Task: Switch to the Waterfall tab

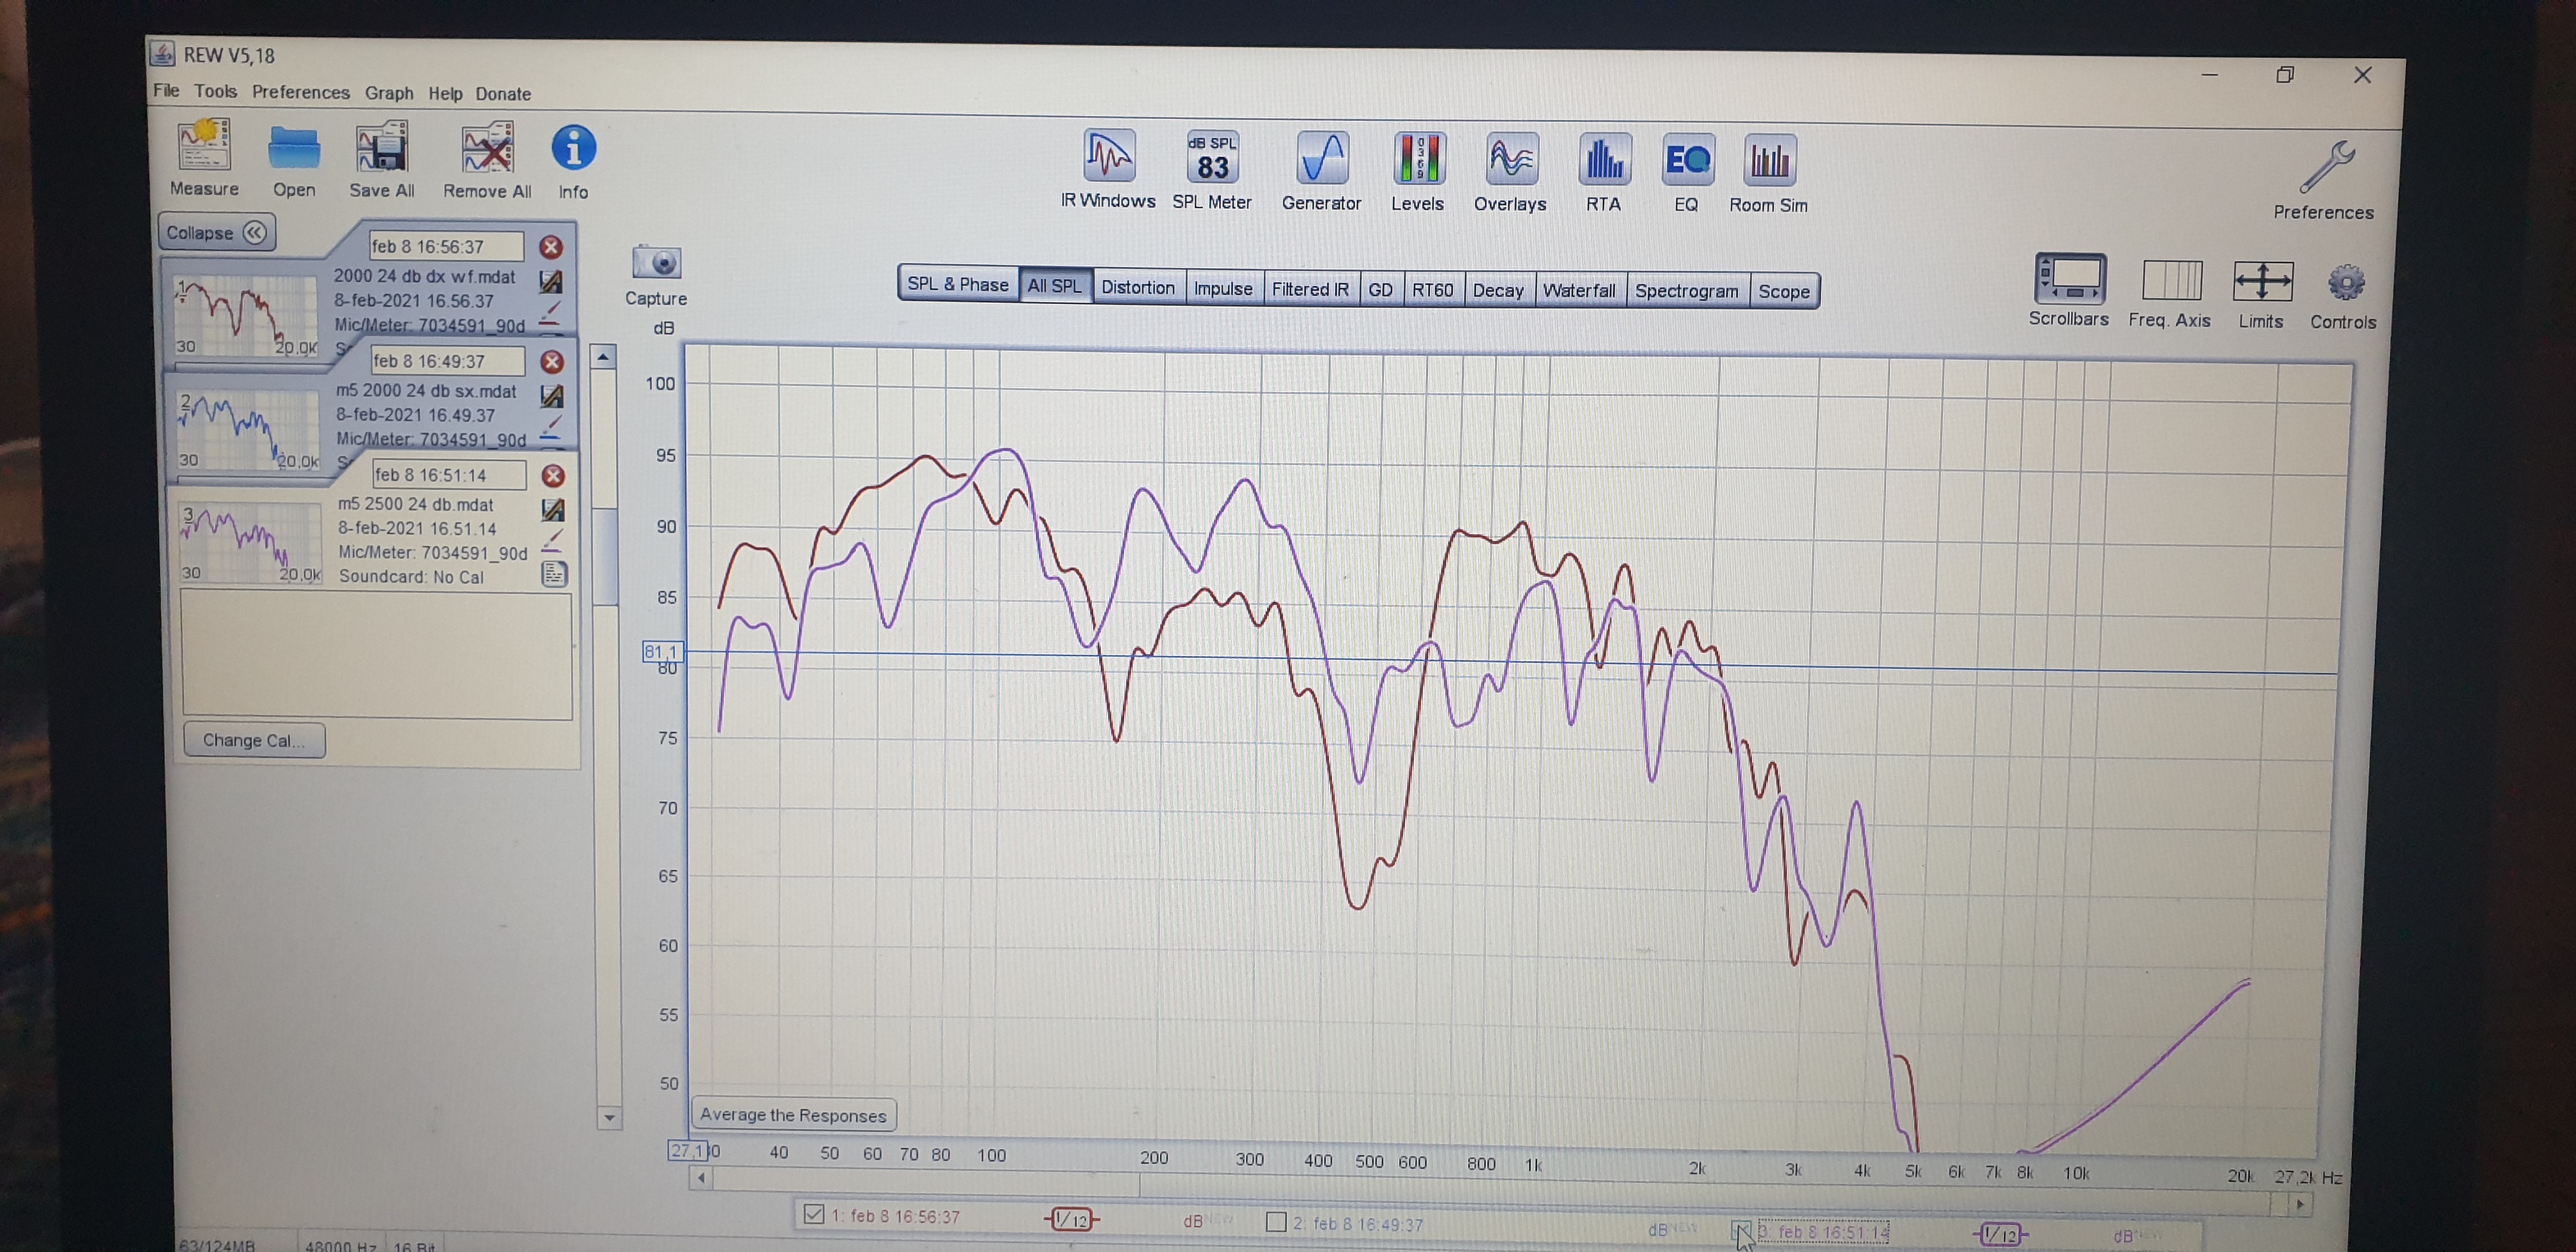Action: pyautogui.click(x=1580, y=291)
